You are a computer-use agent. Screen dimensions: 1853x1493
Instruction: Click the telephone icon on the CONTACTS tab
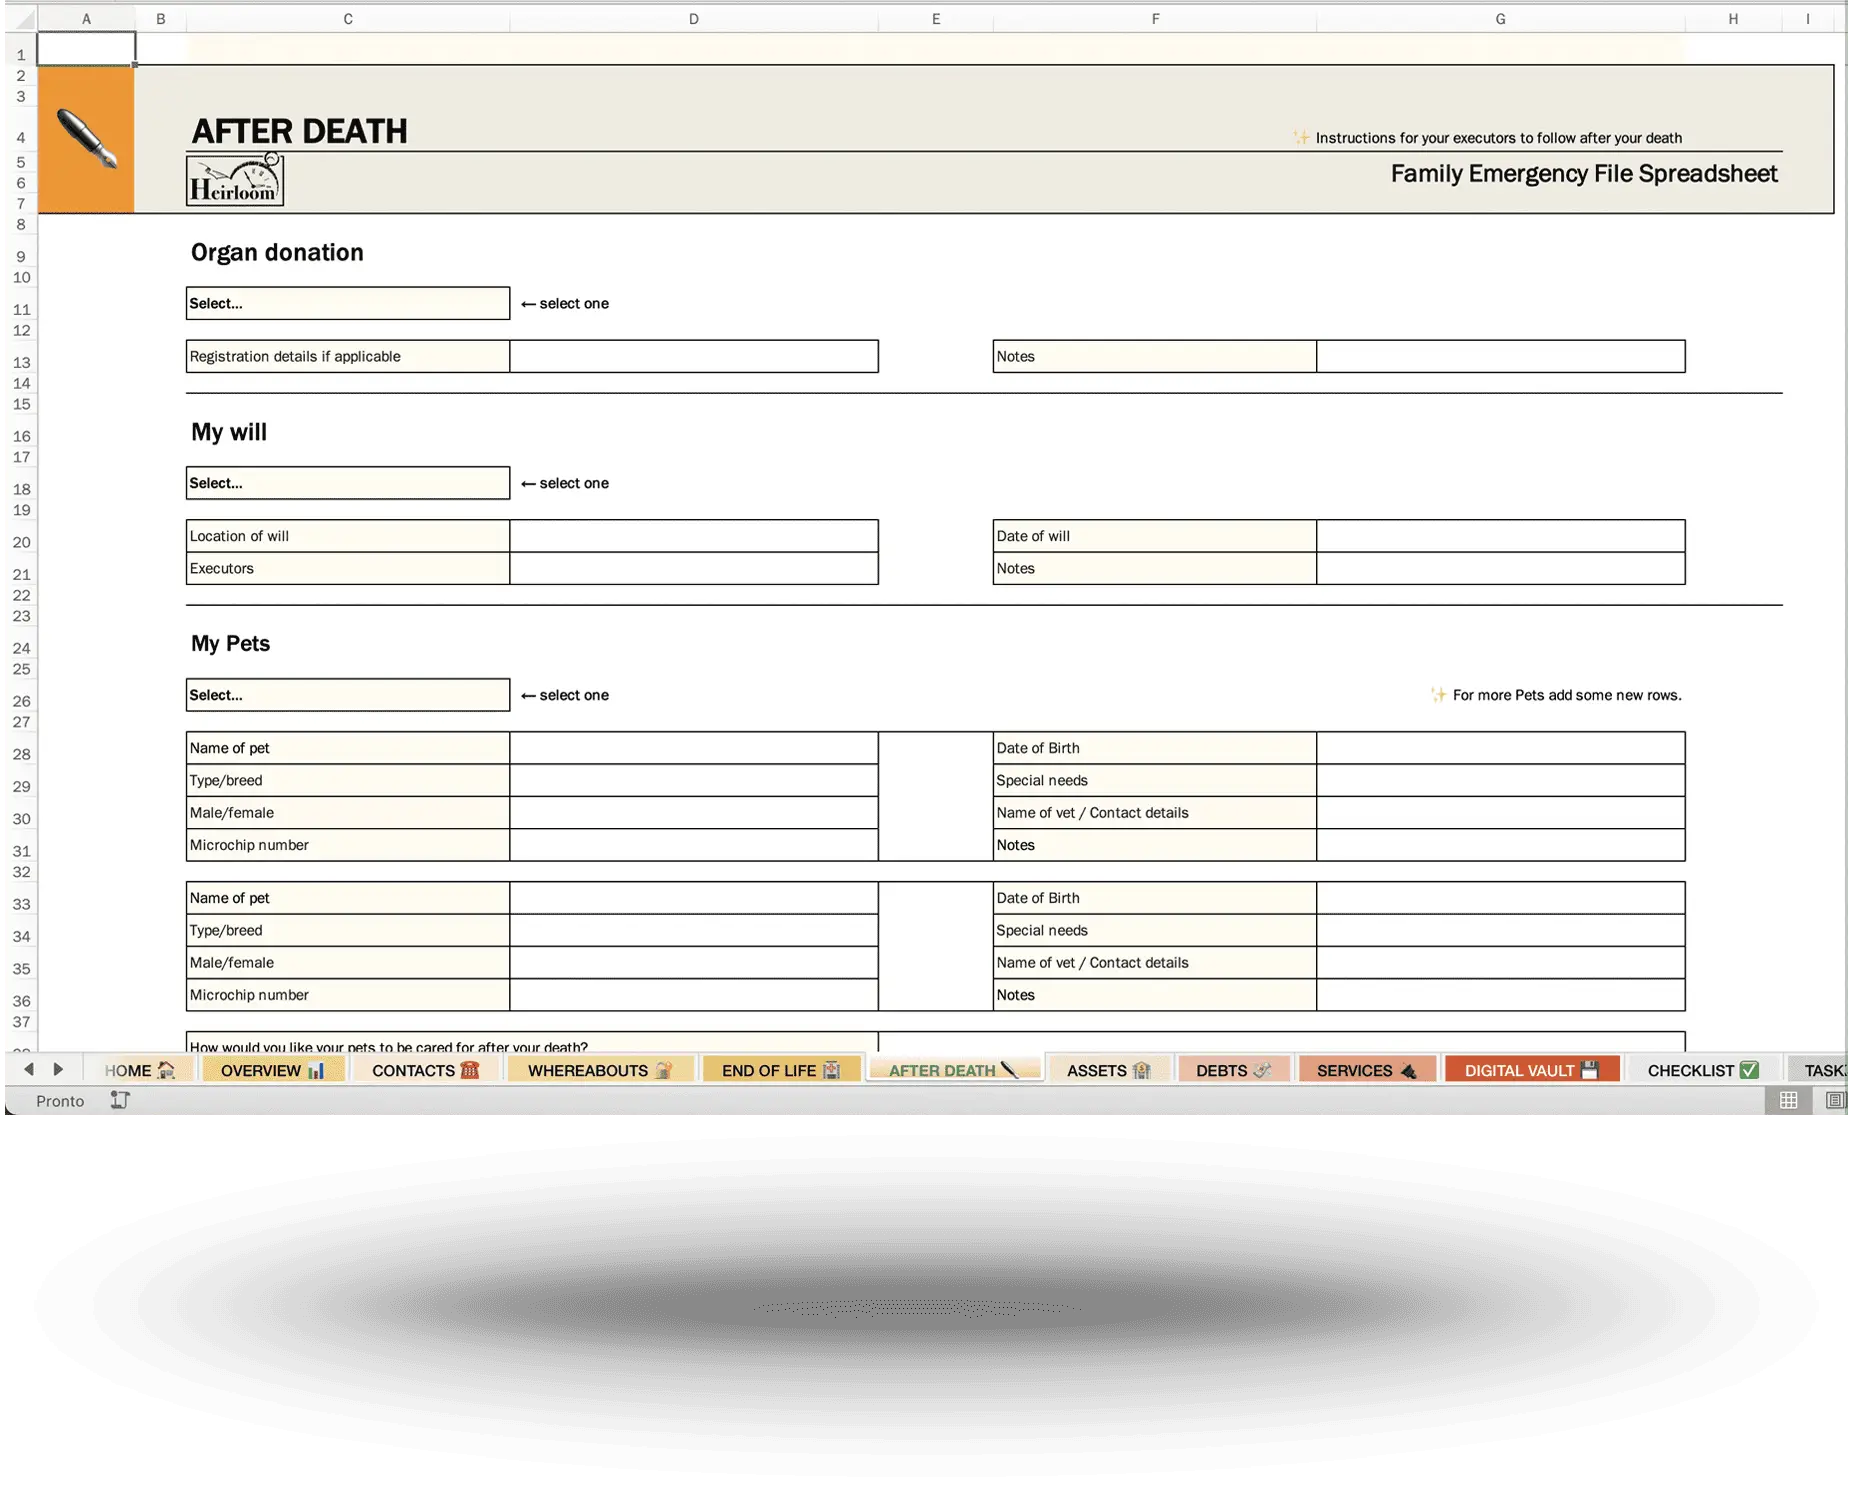[471, 1069]
